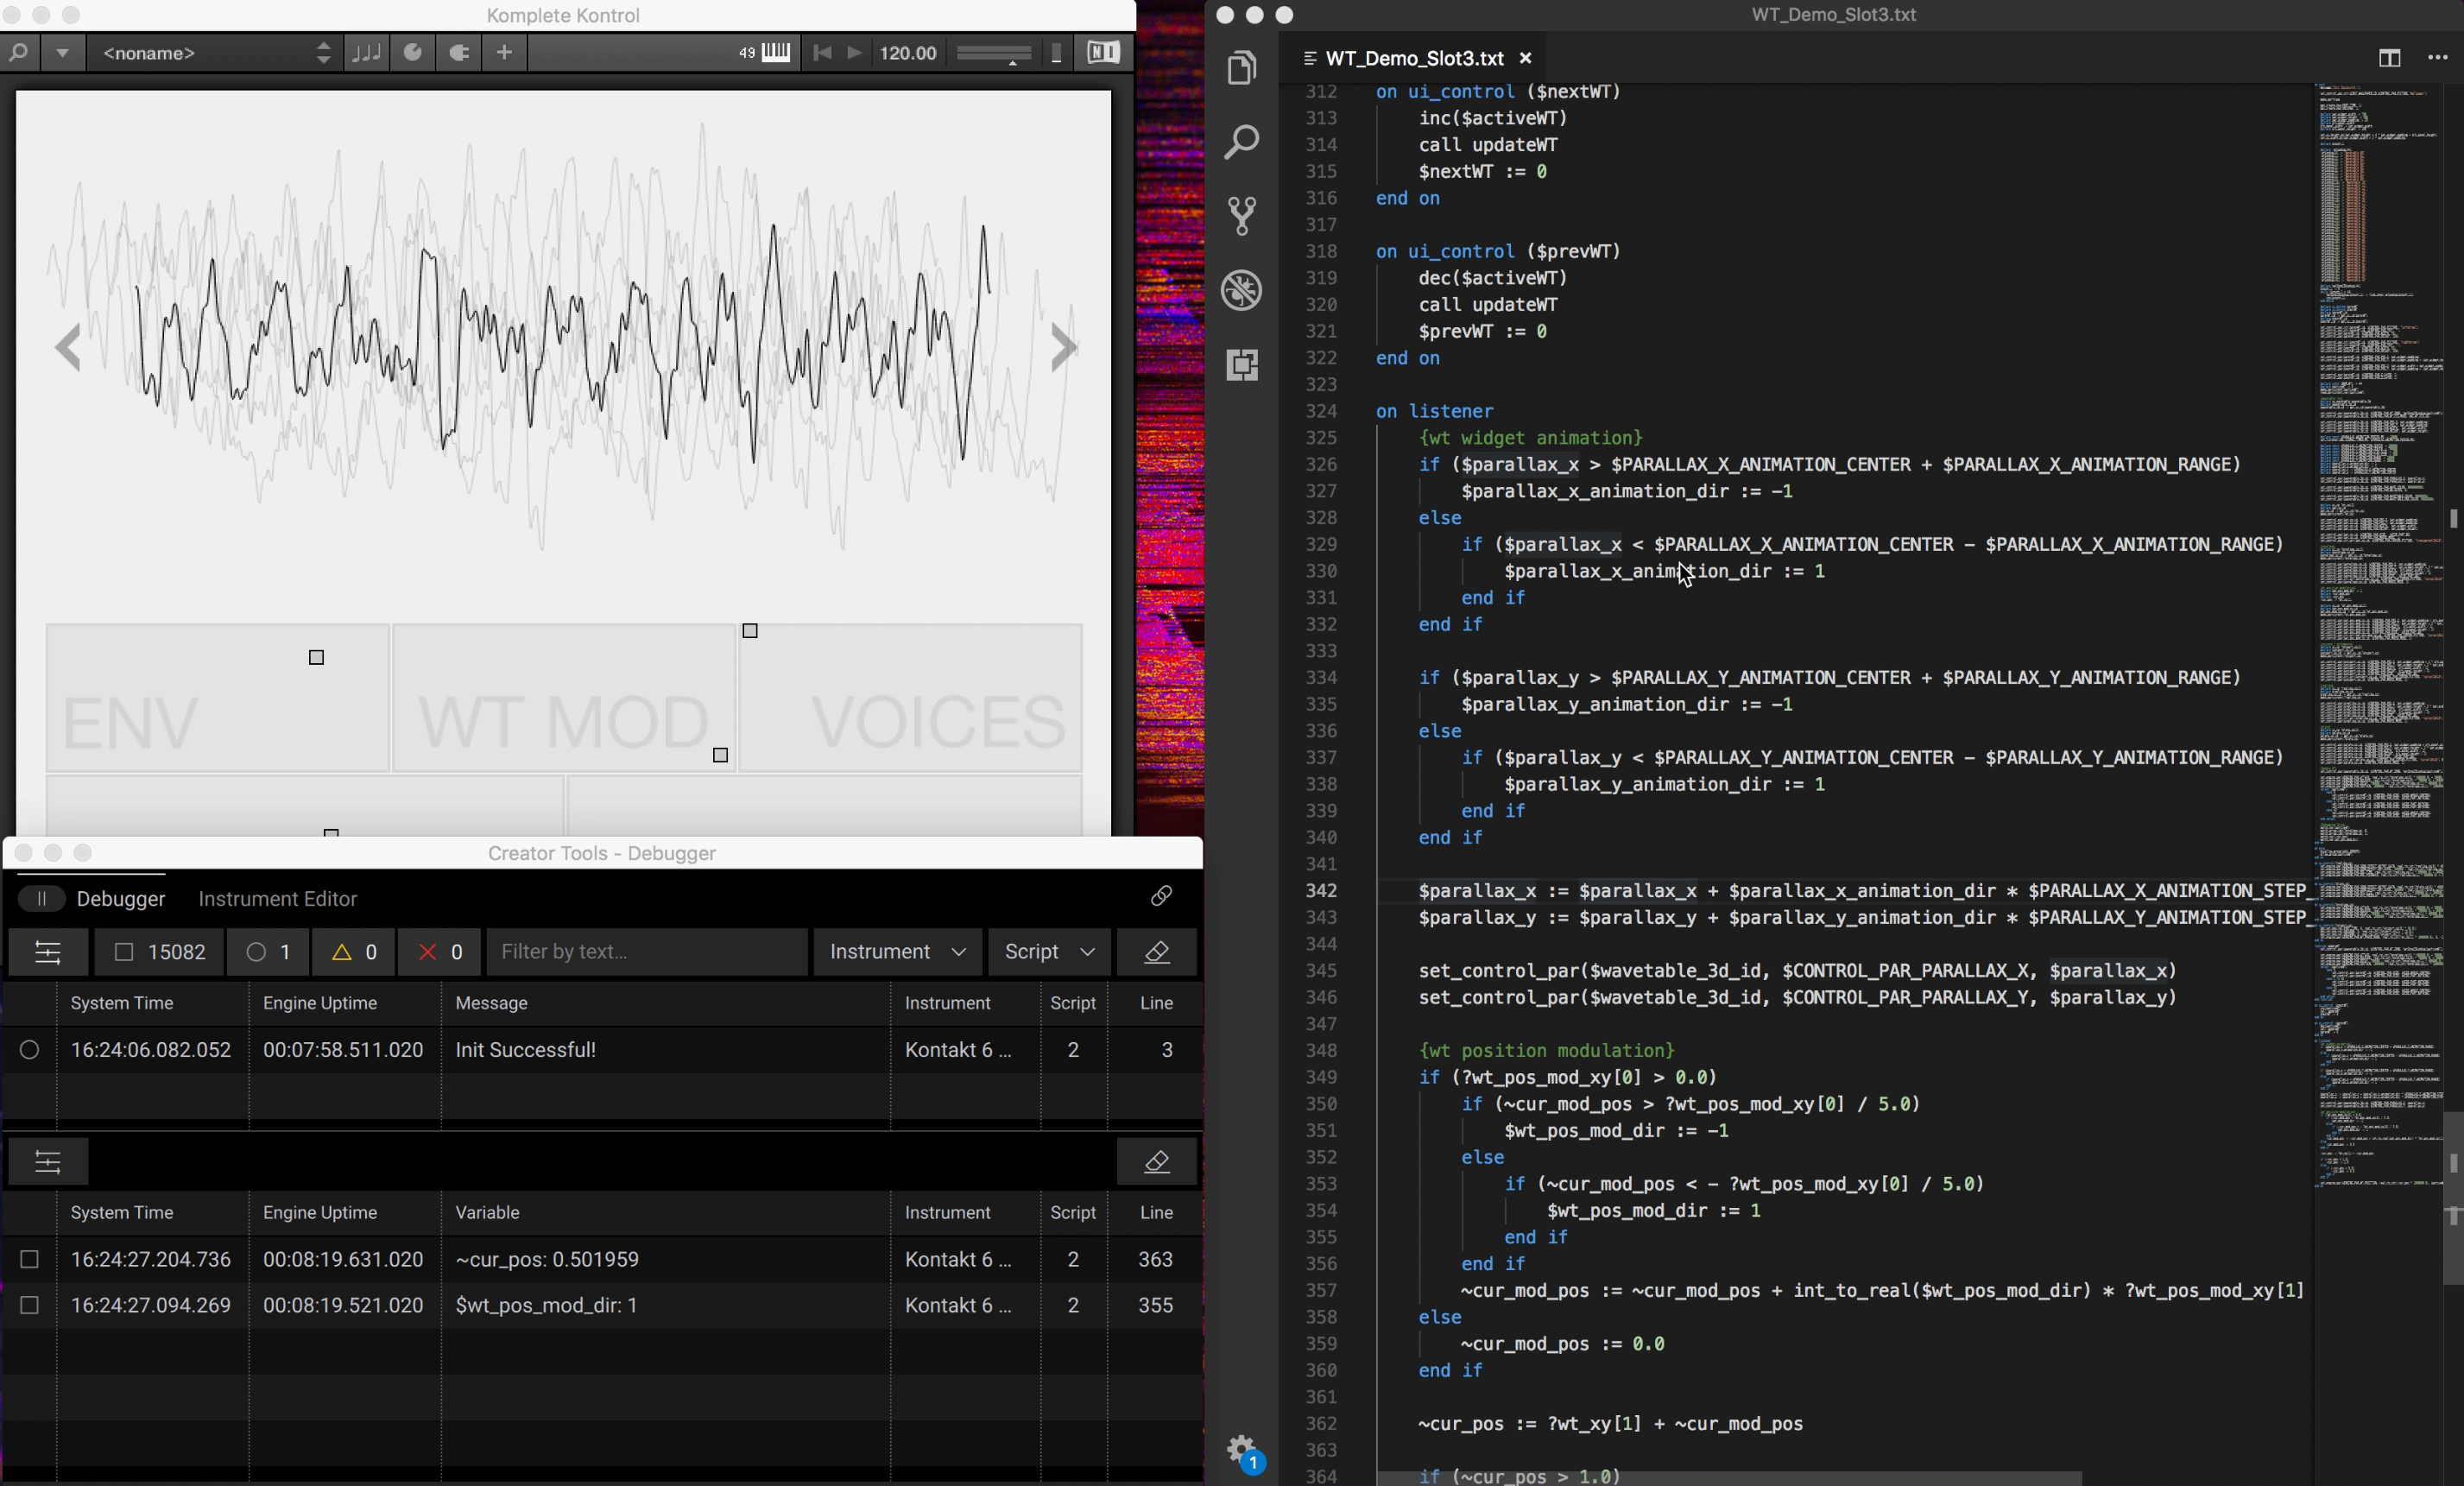Toggle the debugger pause button
Image resolution: width=2464 pixels, height=1486 pixels.
coord(41,898)
